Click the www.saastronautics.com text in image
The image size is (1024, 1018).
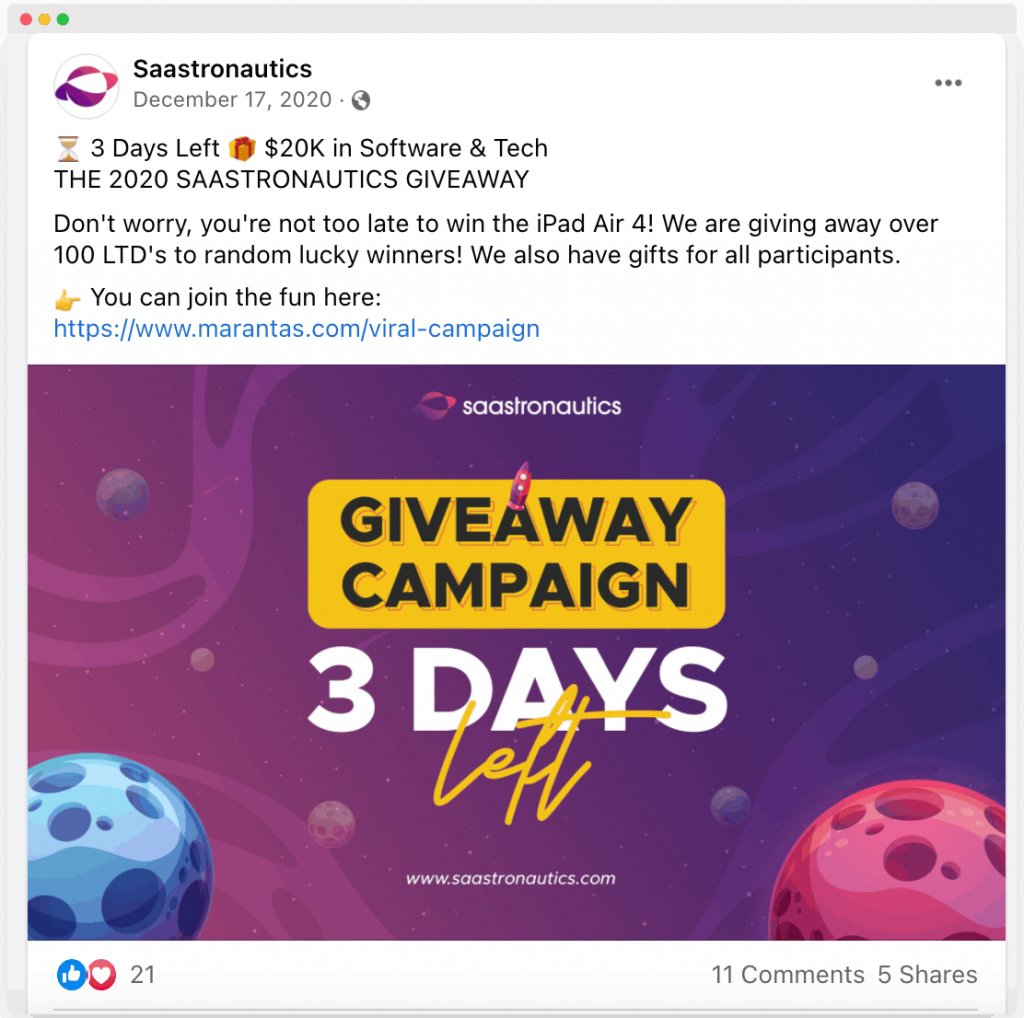coord(511,878)
